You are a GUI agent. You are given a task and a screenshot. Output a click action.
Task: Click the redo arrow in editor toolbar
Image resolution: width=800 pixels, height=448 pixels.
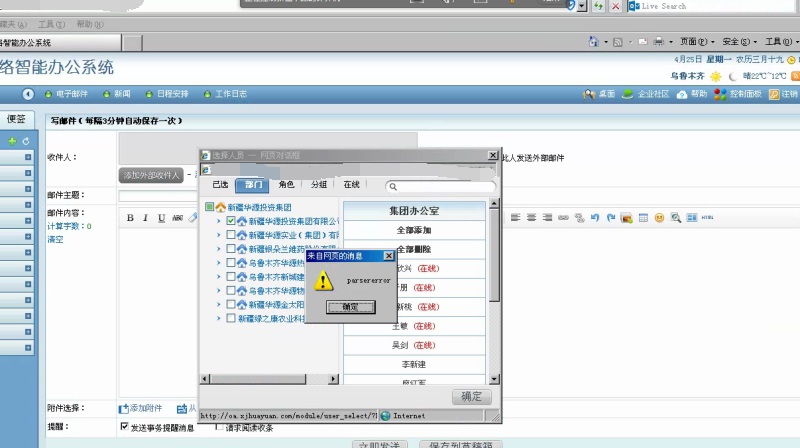click(x=611, y=217)
